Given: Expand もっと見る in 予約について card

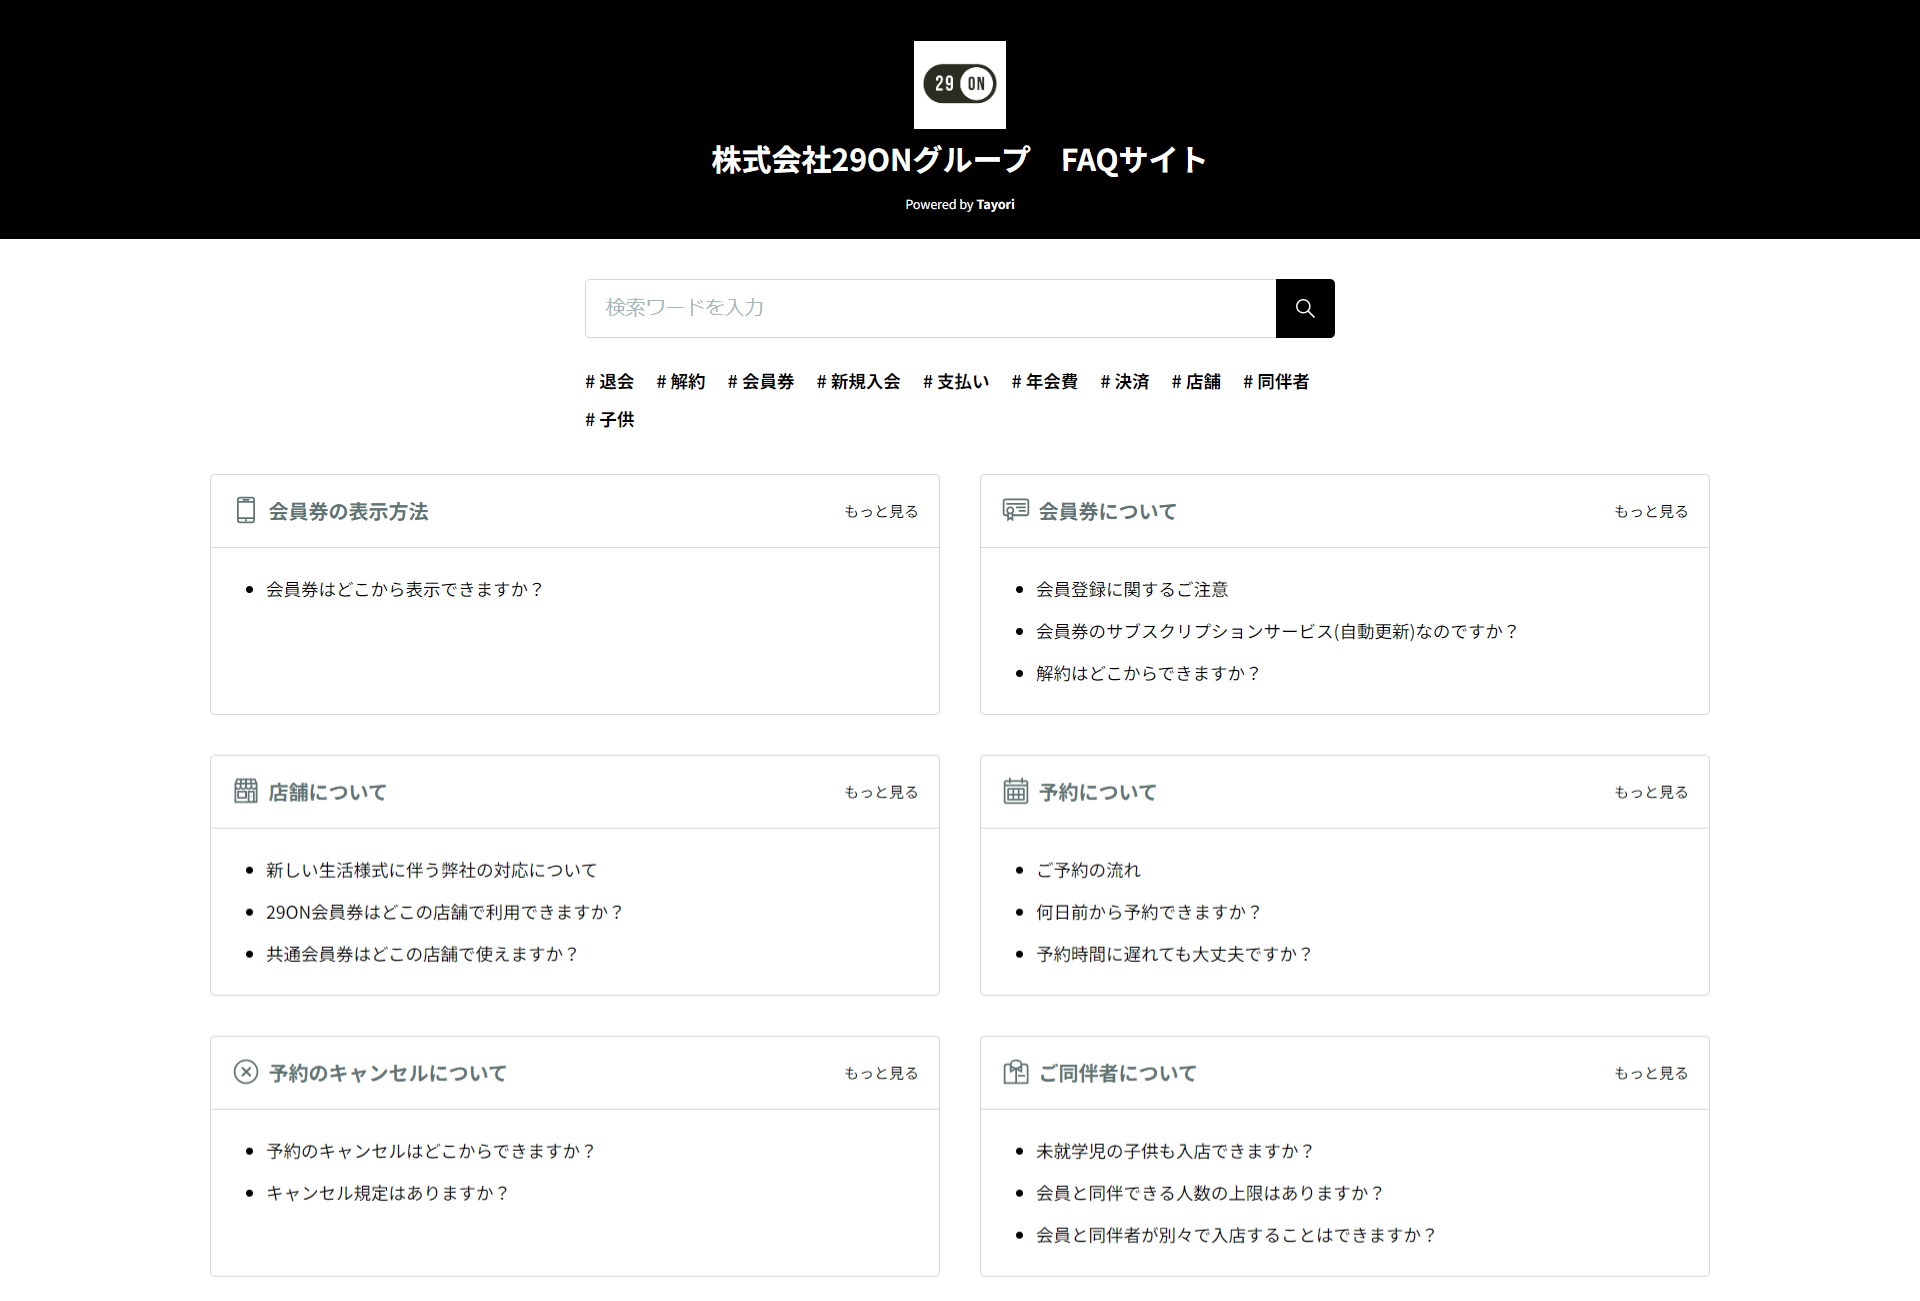Looking at the screenshot, I should coord(1650,793).
